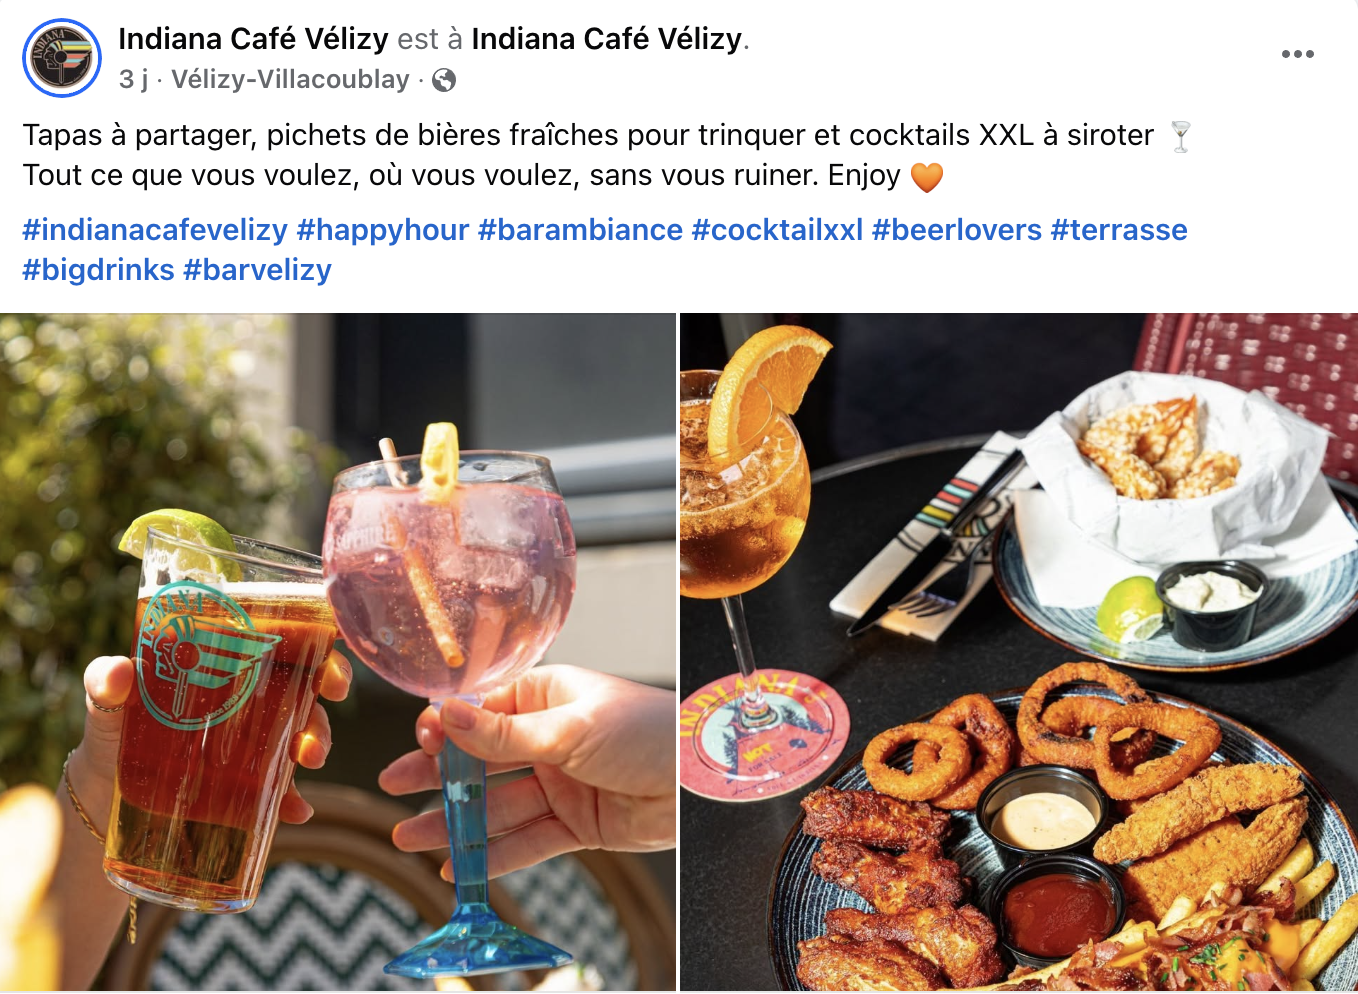Open the #cocktailxxl hashtag
This screenshot has width=1358, height=994.
coord(777,230)
